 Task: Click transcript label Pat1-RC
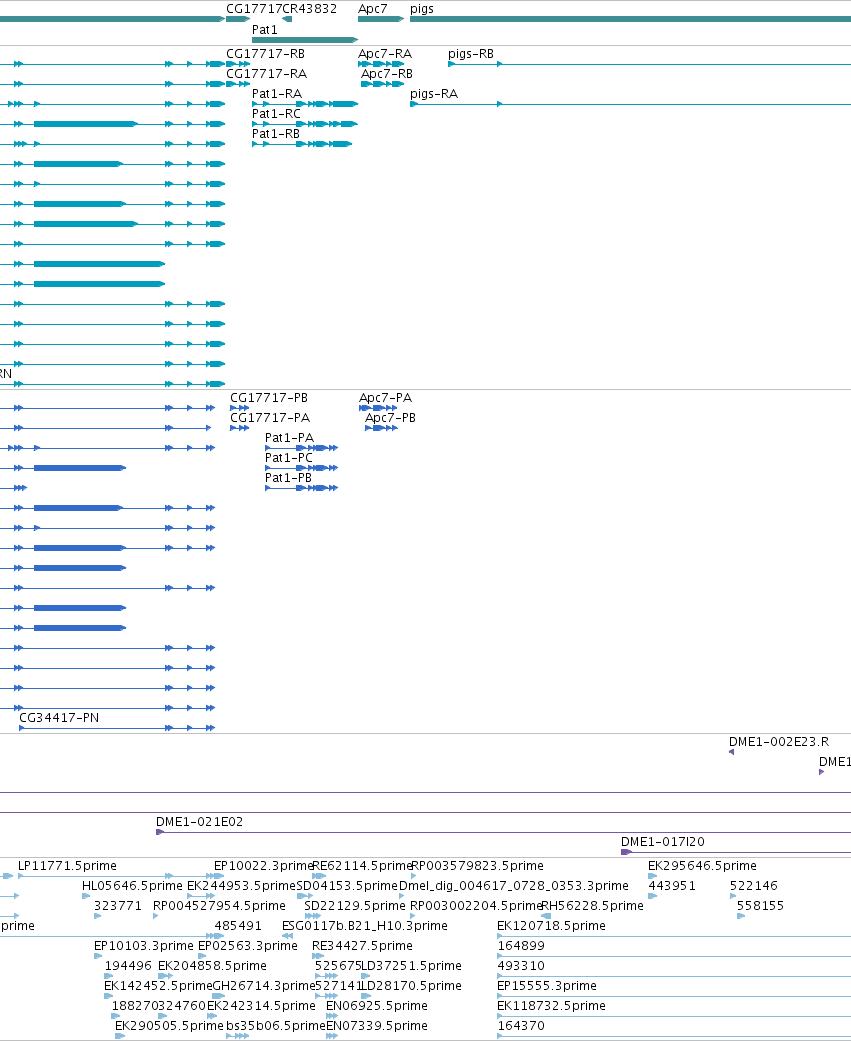(x=276, y=114)
